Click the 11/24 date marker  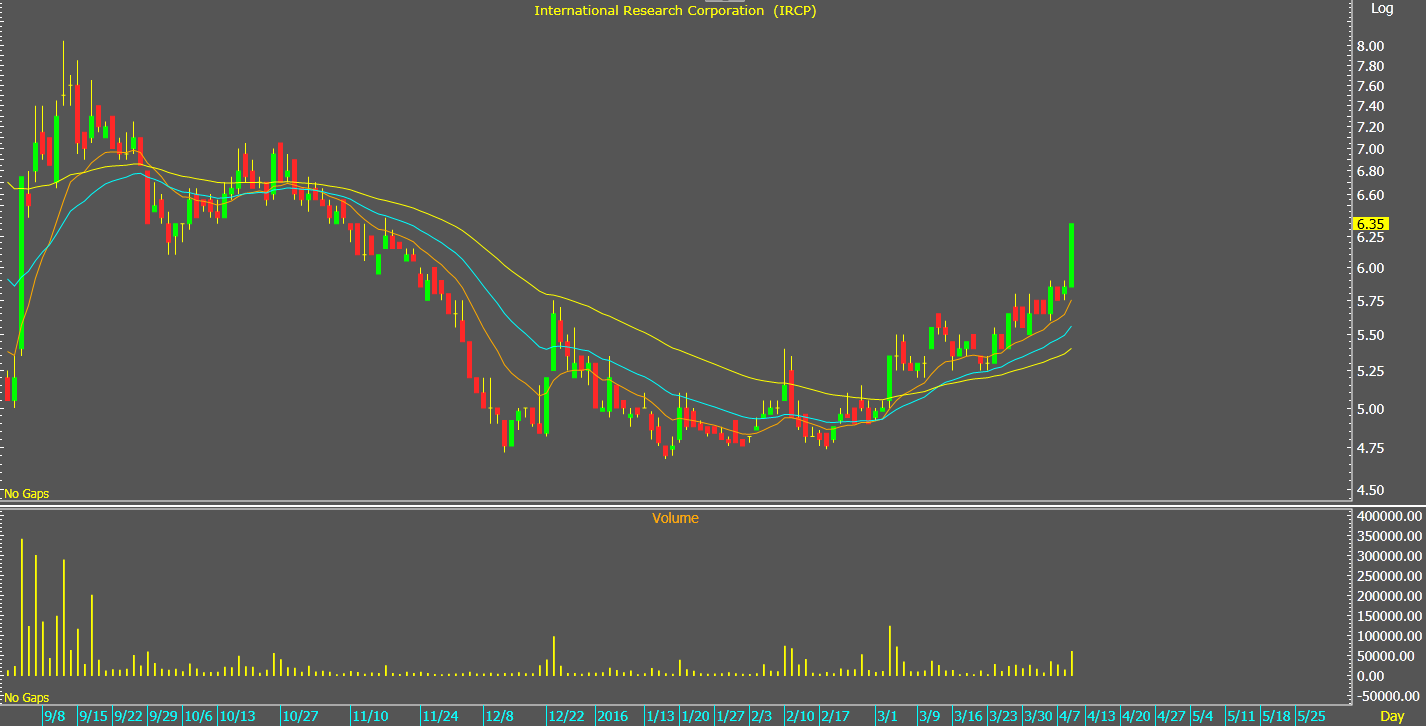[440, 716]
